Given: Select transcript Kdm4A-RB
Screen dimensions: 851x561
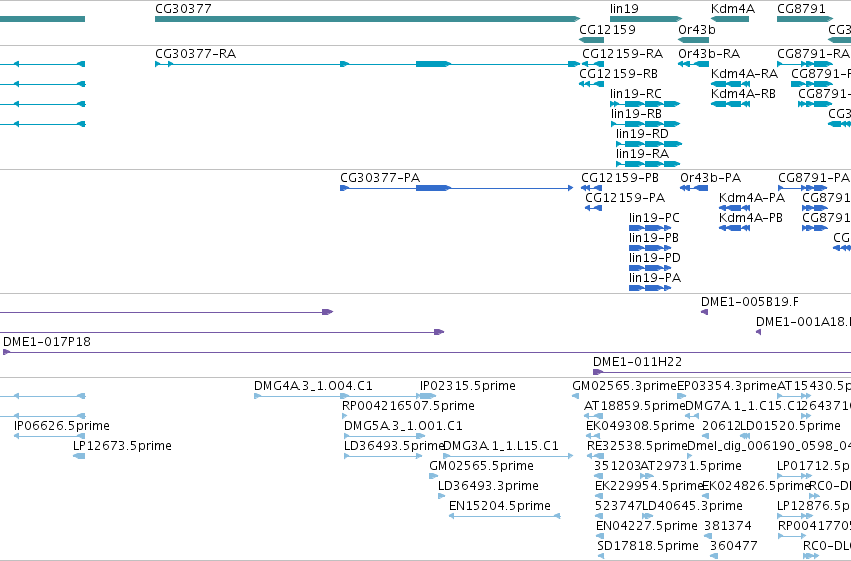Looking at the screenshot, I should 743,93.
